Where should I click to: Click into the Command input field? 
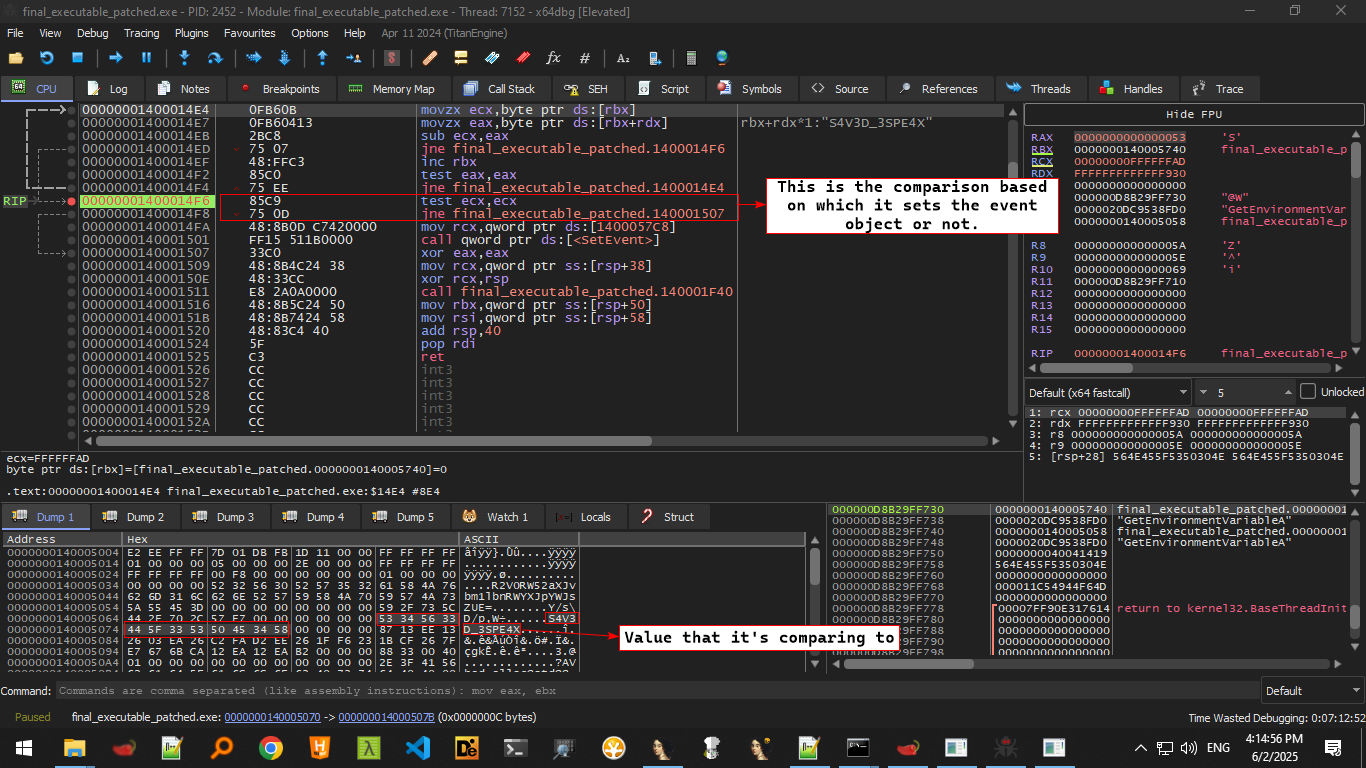click(650, 691)
